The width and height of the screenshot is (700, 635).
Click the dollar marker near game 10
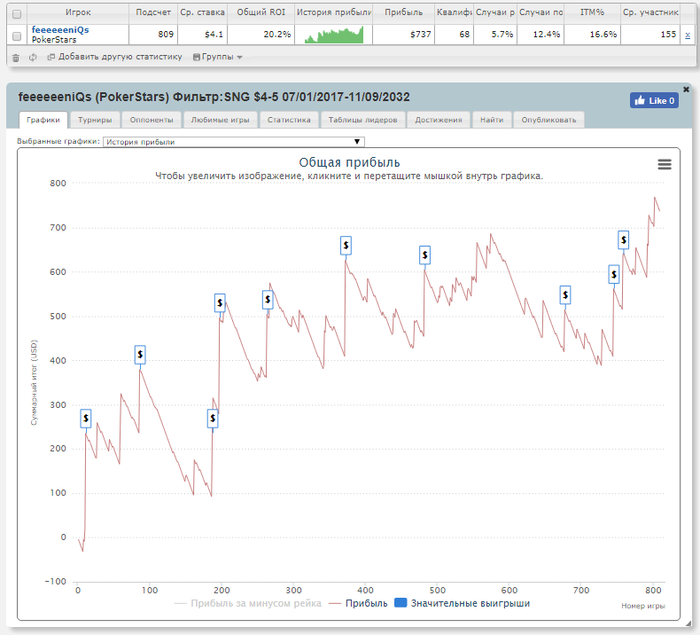tap(86, 418)
